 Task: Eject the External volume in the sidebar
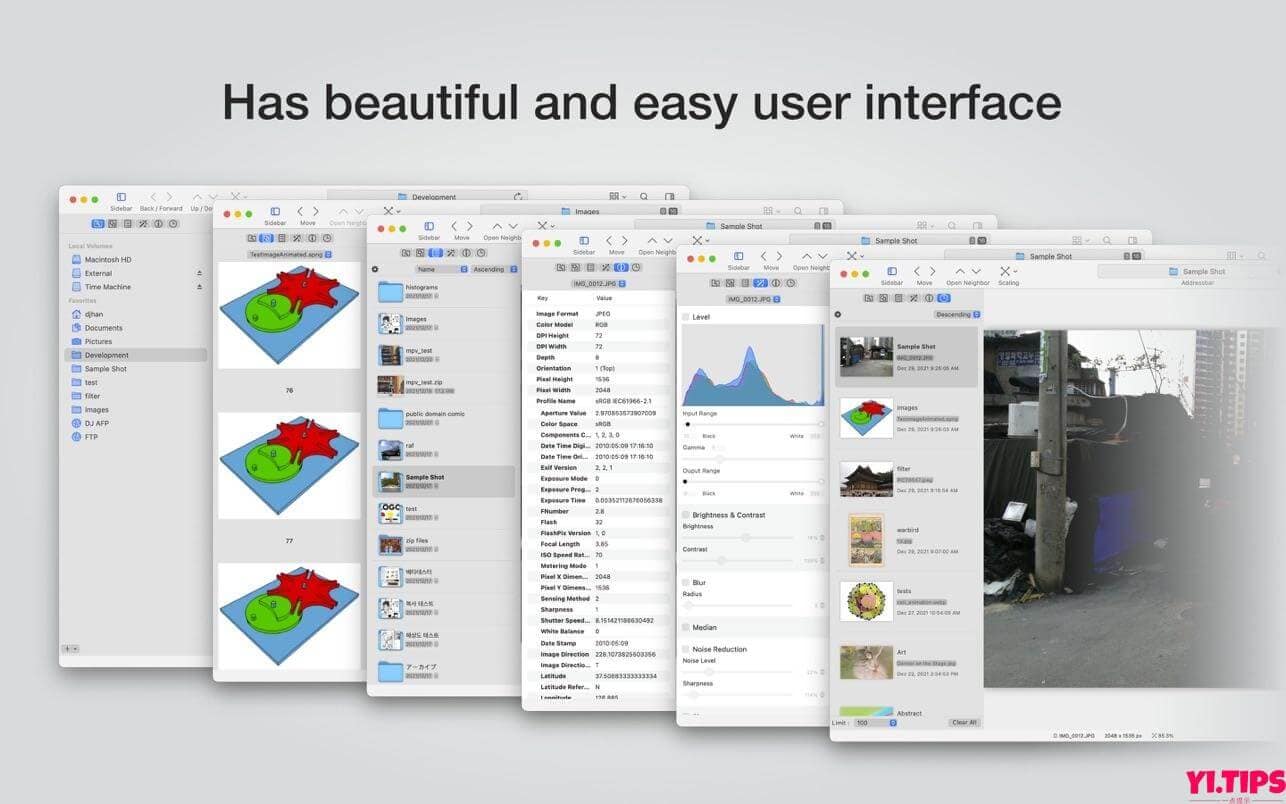[197, 273]
